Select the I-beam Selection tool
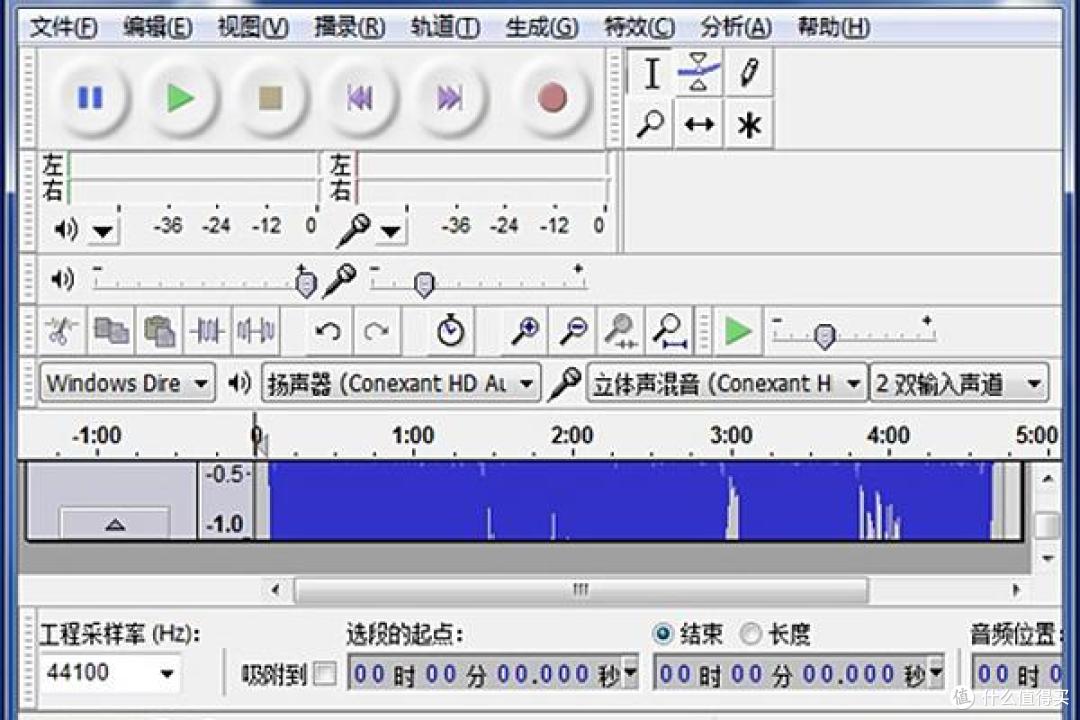Screen dimensions: 1080x720 (x=651, y=73)
